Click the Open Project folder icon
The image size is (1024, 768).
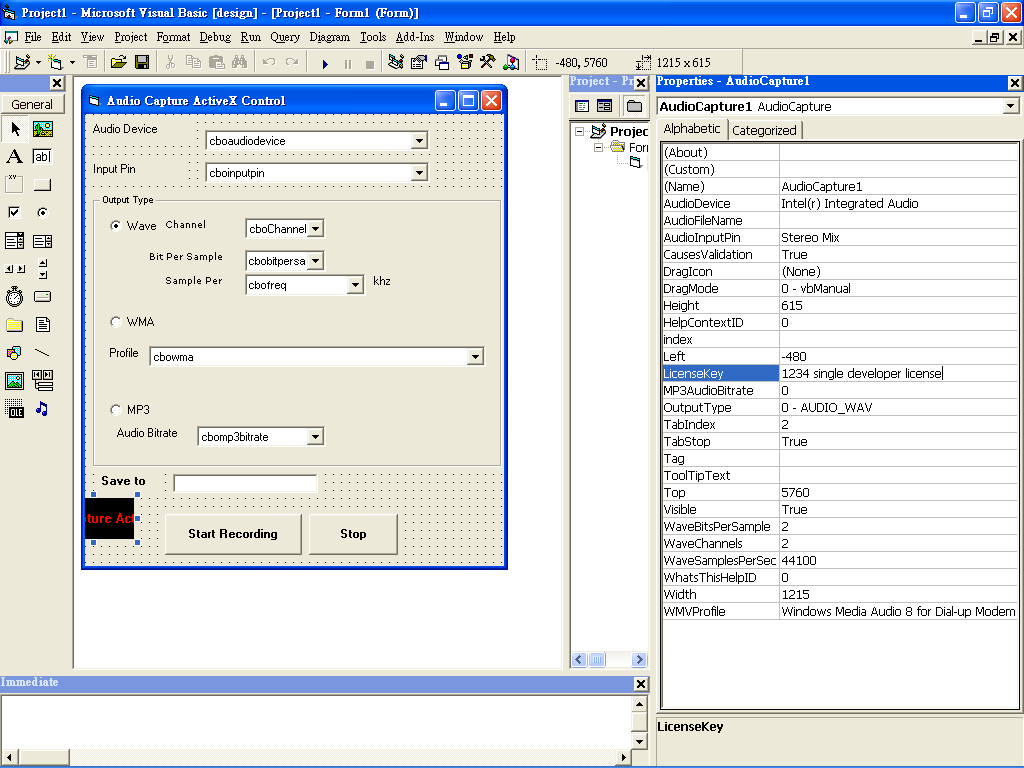pos(118,62)
